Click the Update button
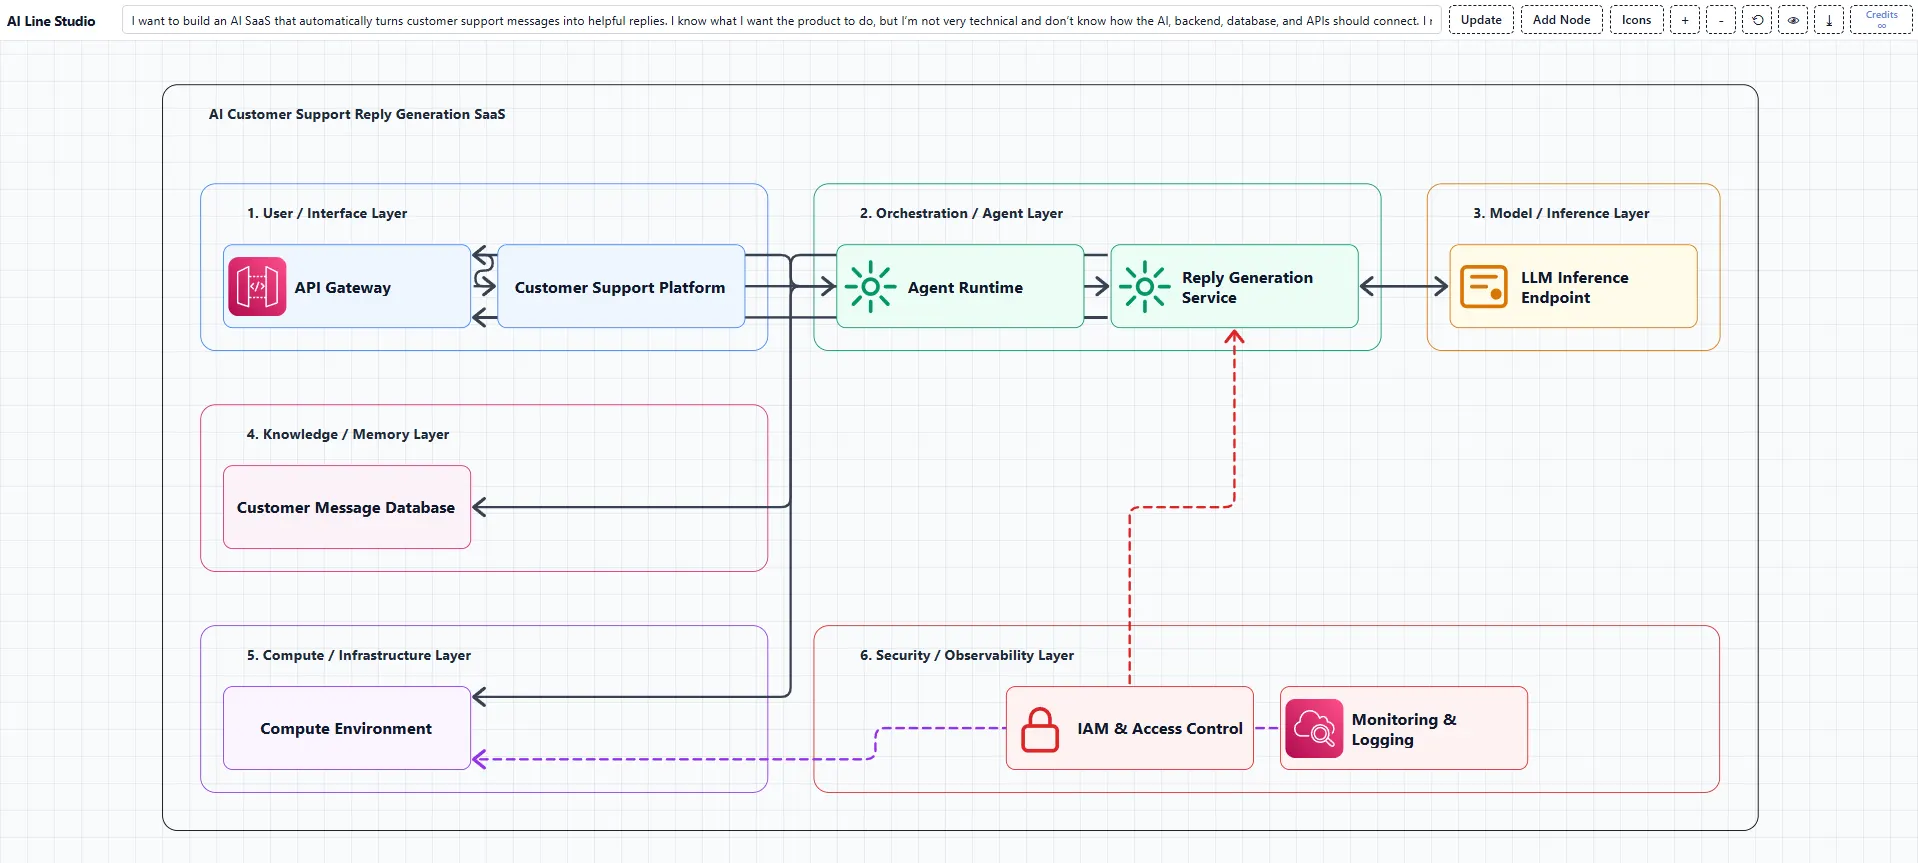Image resolution: width=1918 pixels, height=863 pixels. click(1481, 20)
